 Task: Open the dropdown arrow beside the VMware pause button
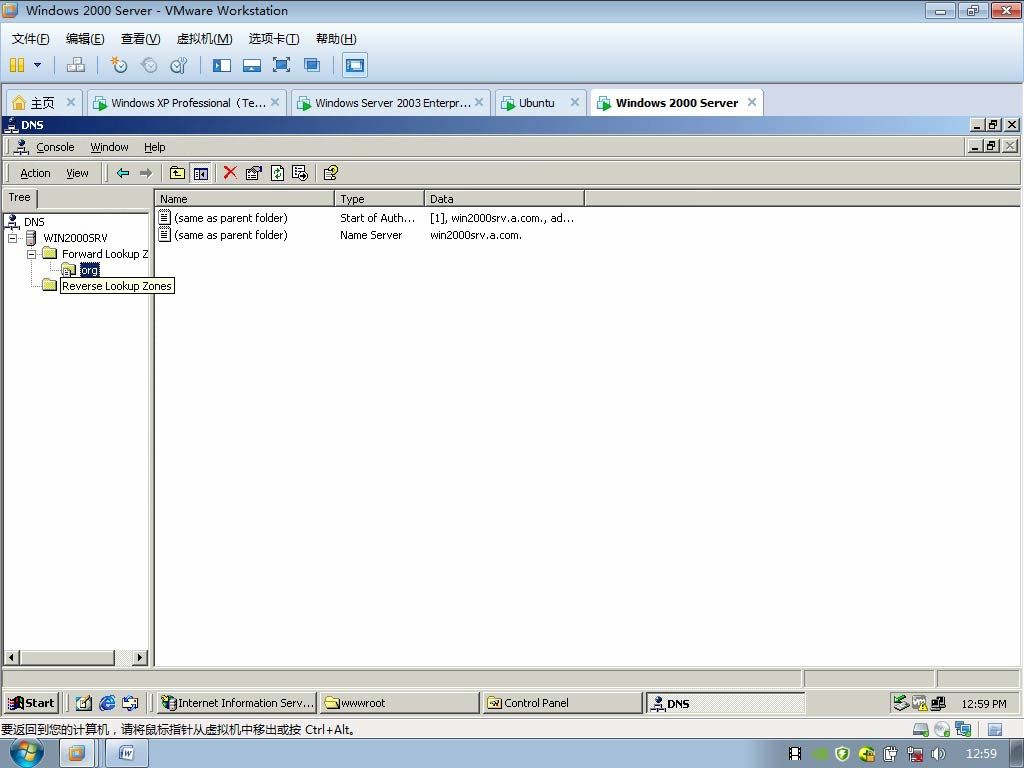38,65
